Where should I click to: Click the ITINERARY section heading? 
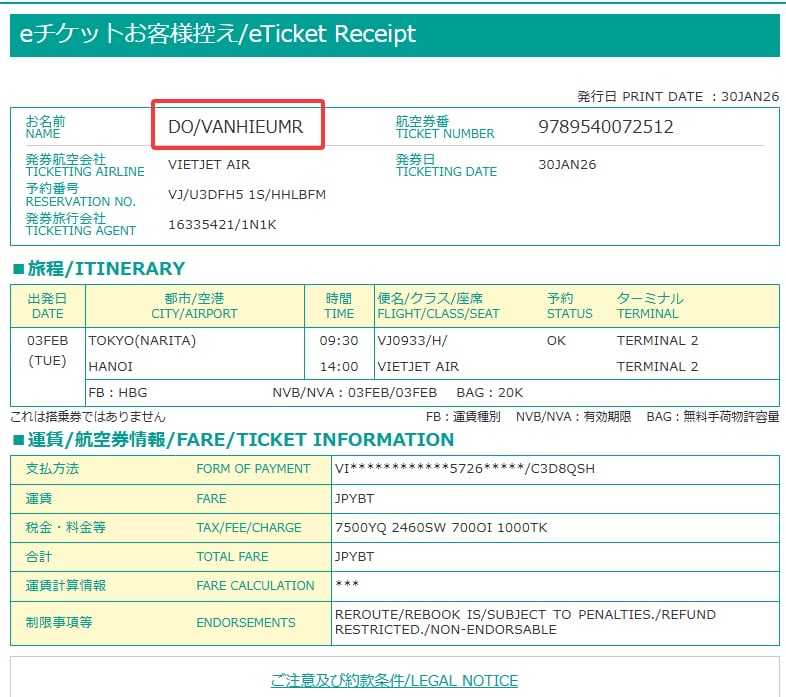click(x=98, y=268)
